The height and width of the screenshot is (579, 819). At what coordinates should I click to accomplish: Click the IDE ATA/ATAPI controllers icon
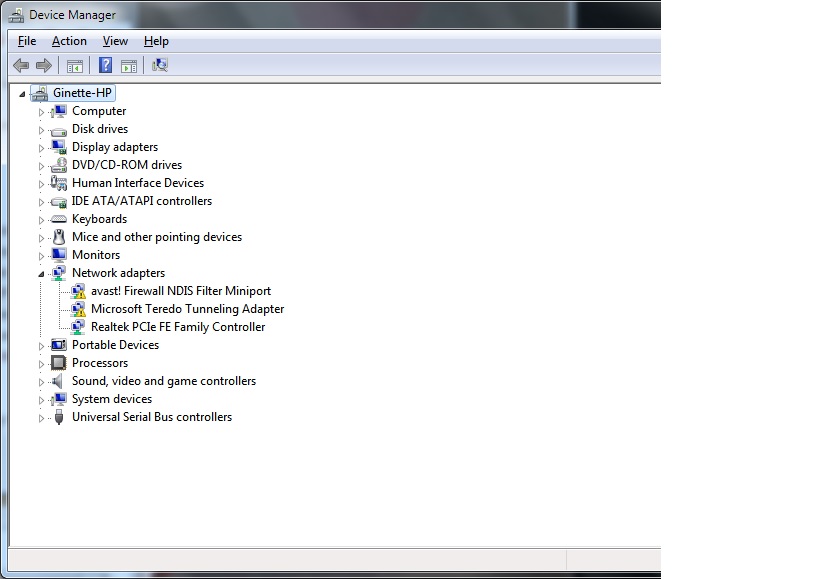58,202
